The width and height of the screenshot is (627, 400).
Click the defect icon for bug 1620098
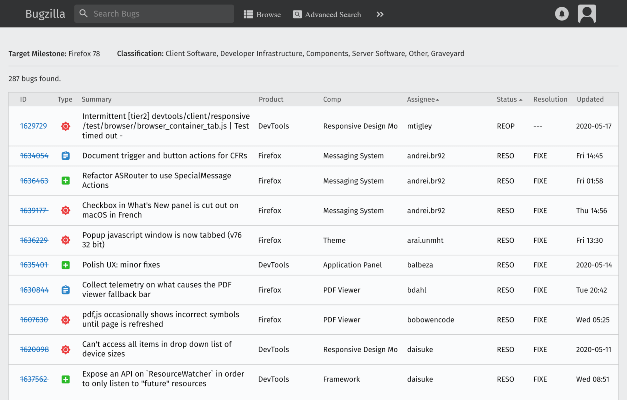tap(66, 349)
